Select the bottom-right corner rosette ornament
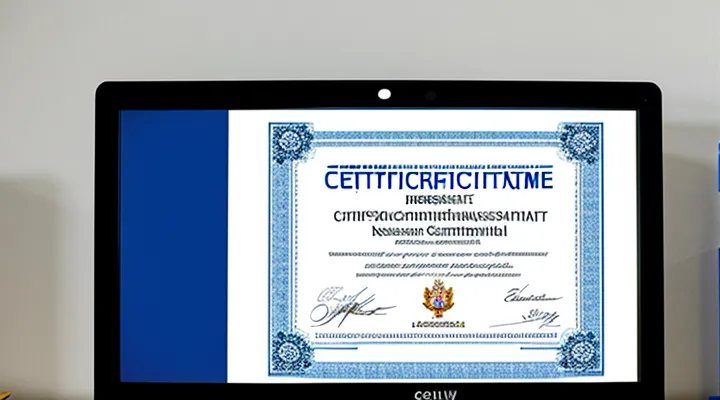 [x=579, y=351]
